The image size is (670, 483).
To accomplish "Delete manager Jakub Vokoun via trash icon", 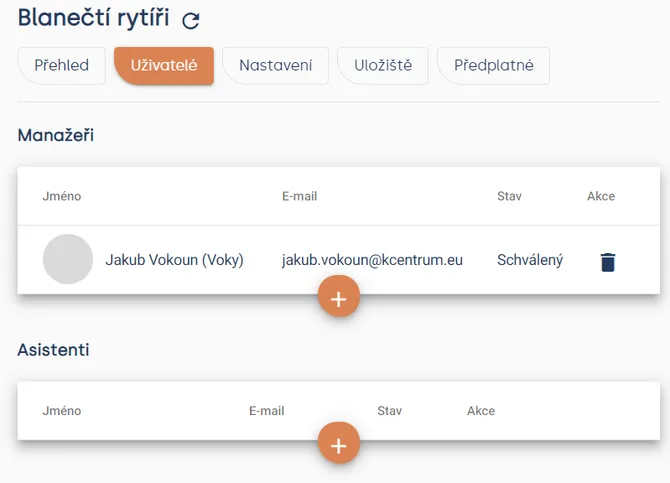I will point(608,262).
